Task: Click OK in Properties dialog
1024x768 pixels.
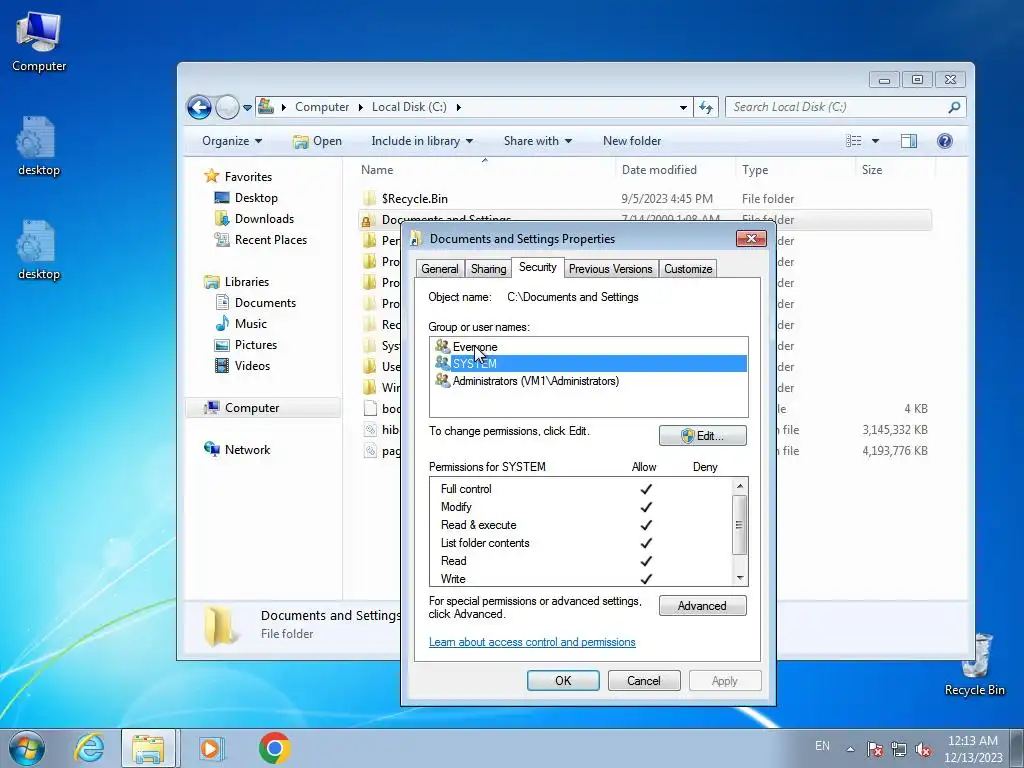Action: click(x=563, y=680)
